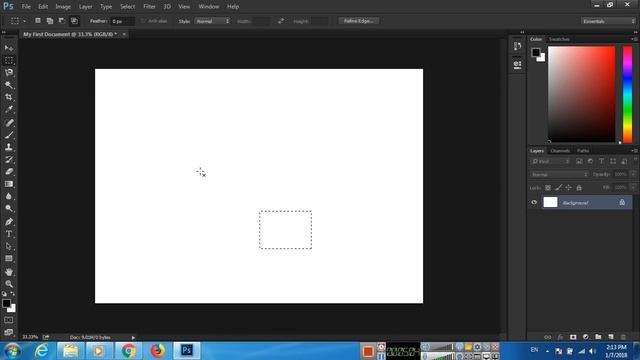Toggle Lock image pixels brush icon
This screenshot has width=640, height=360.
(558, 188)
